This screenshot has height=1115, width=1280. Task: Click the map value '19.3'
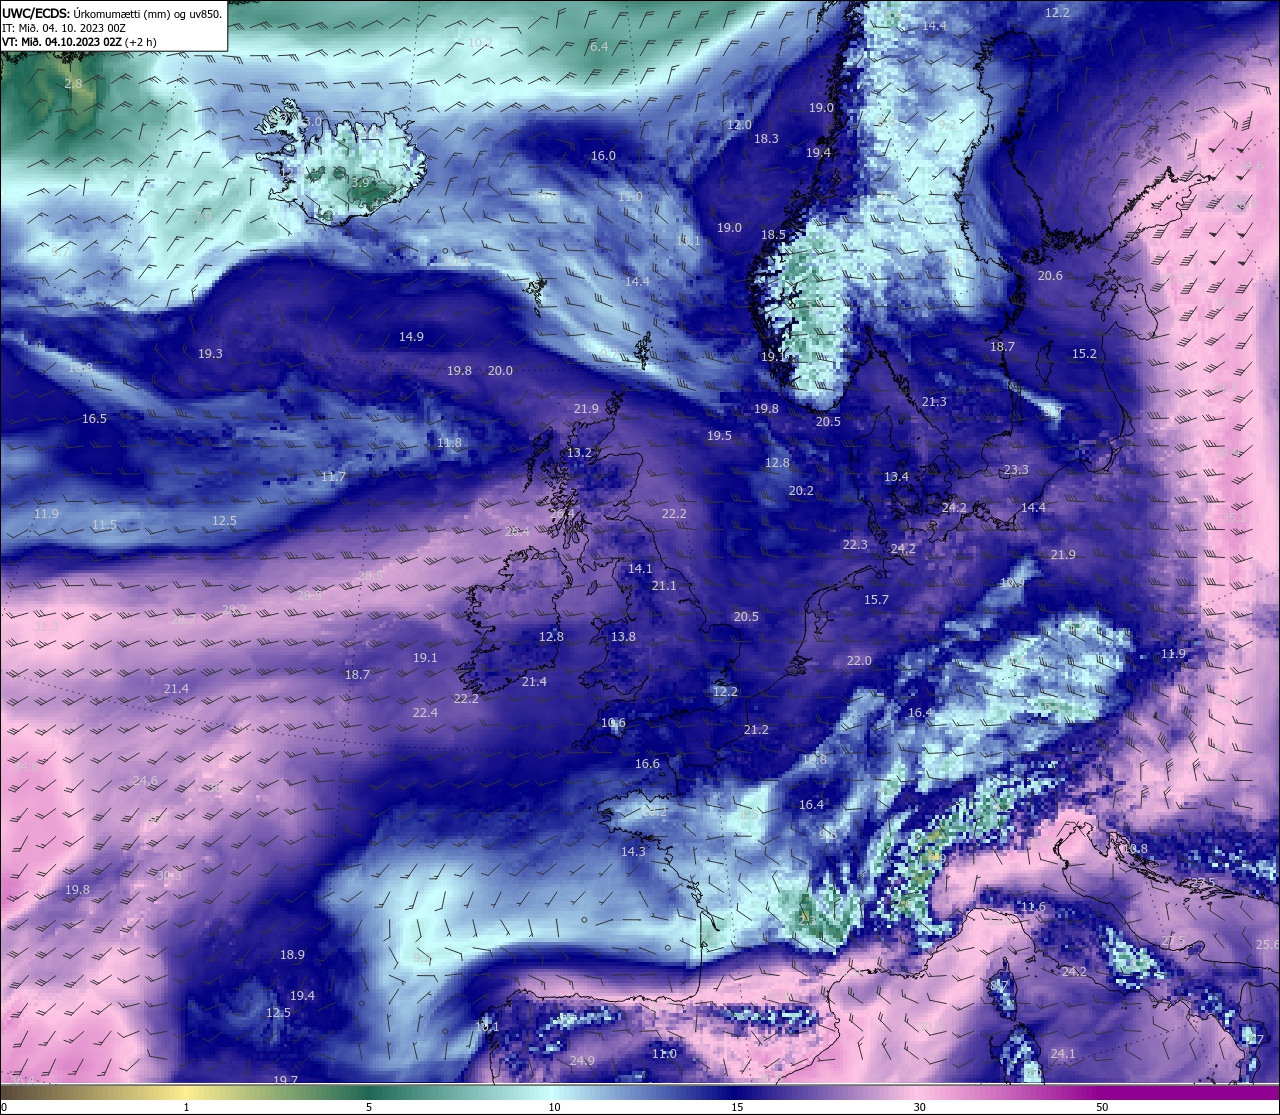pyautogui.click(x=210, y=354)
